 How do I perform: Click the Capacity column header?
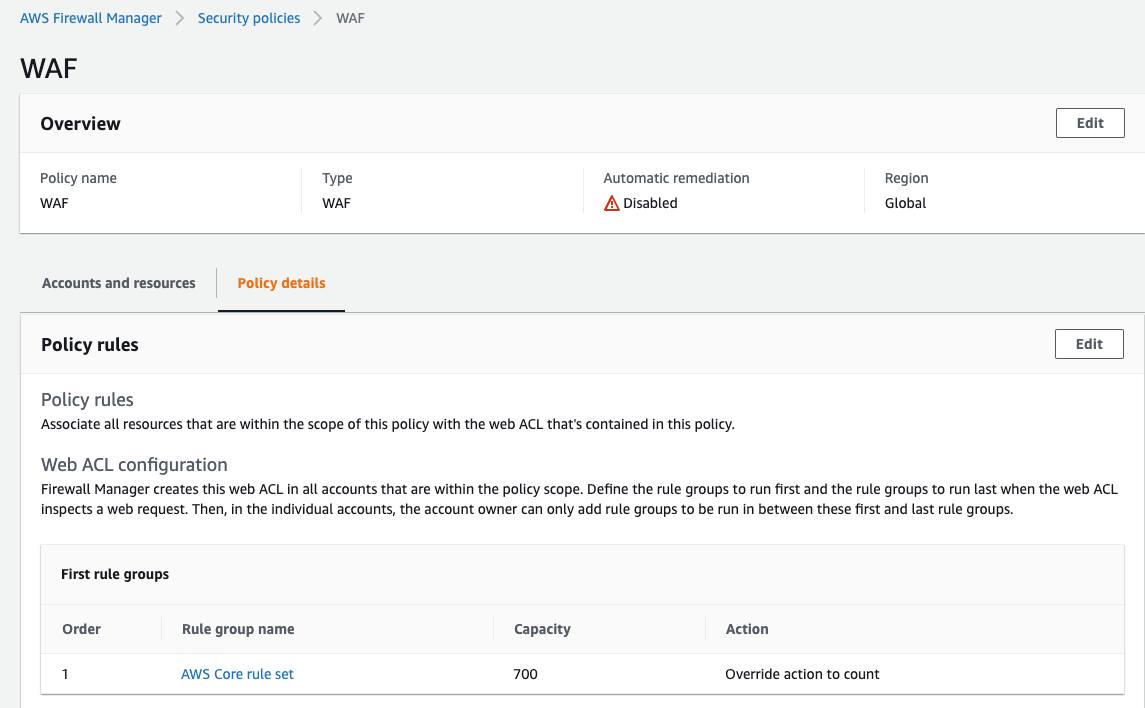click(542, 629)
